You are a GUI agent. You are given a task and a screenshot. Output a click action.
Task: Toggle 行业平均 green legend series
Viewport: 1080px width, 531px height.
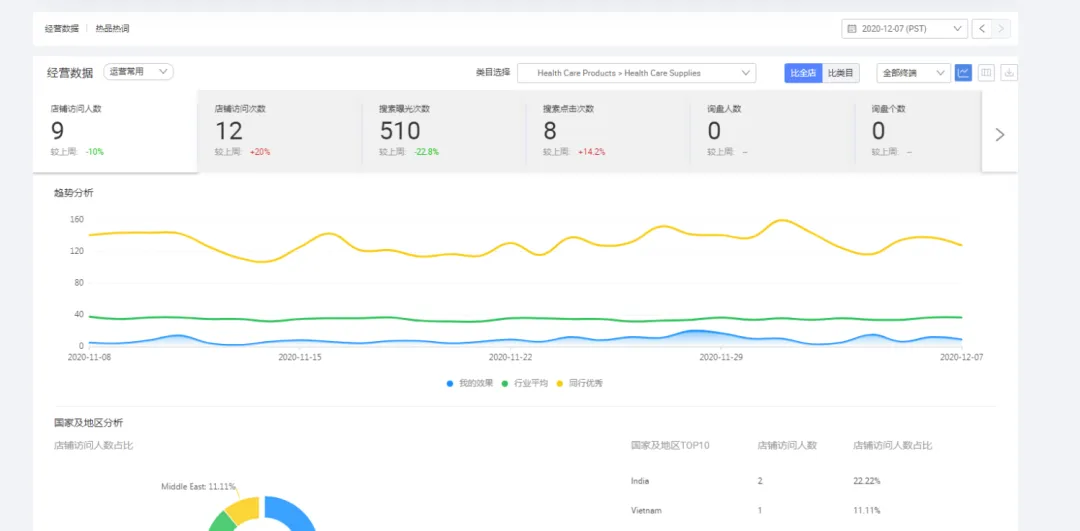(524, 383)
